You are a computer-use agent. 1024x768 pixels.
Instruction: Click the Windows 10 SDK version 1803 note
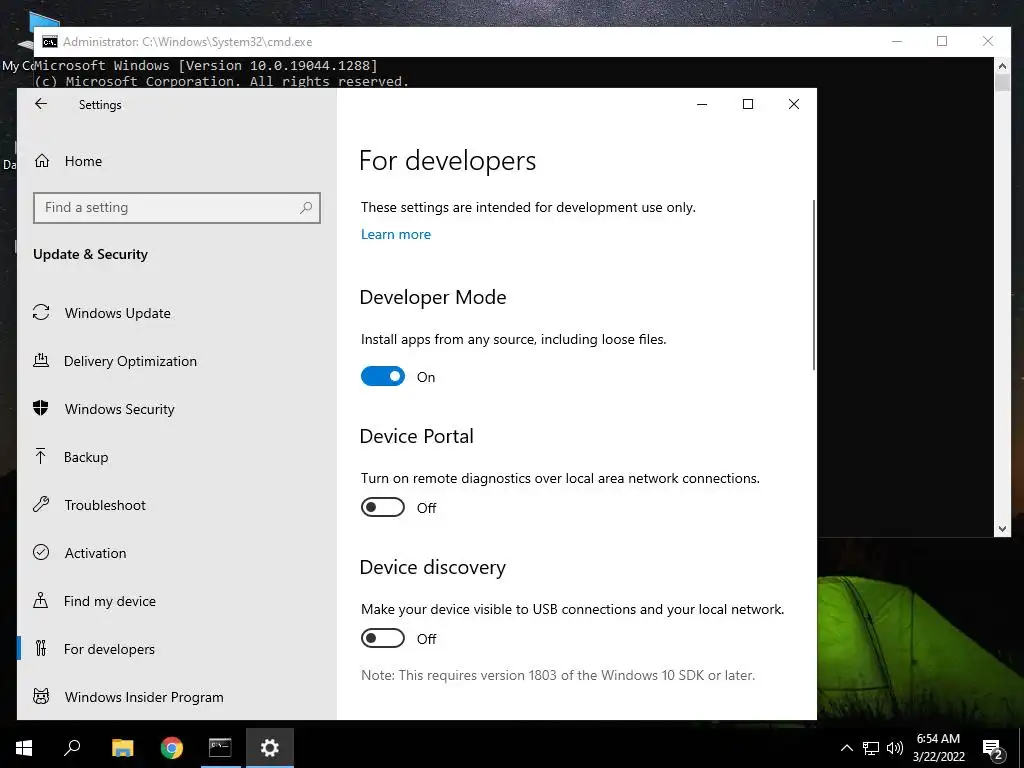558,675
